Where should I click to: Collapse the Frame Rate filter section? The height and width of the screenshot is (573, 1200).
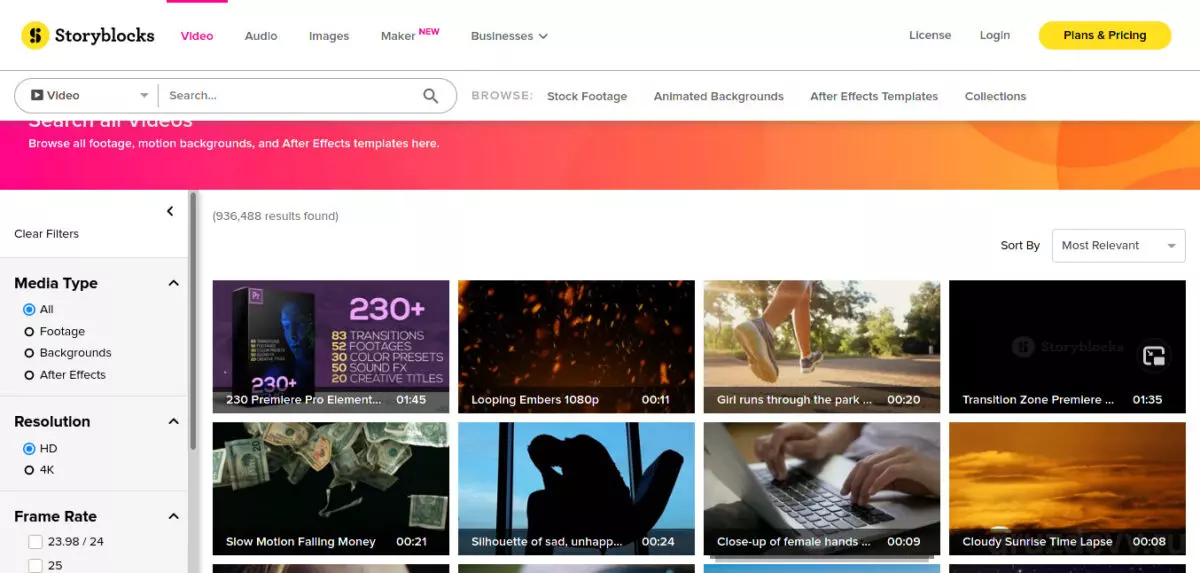[x=173, y=516]
